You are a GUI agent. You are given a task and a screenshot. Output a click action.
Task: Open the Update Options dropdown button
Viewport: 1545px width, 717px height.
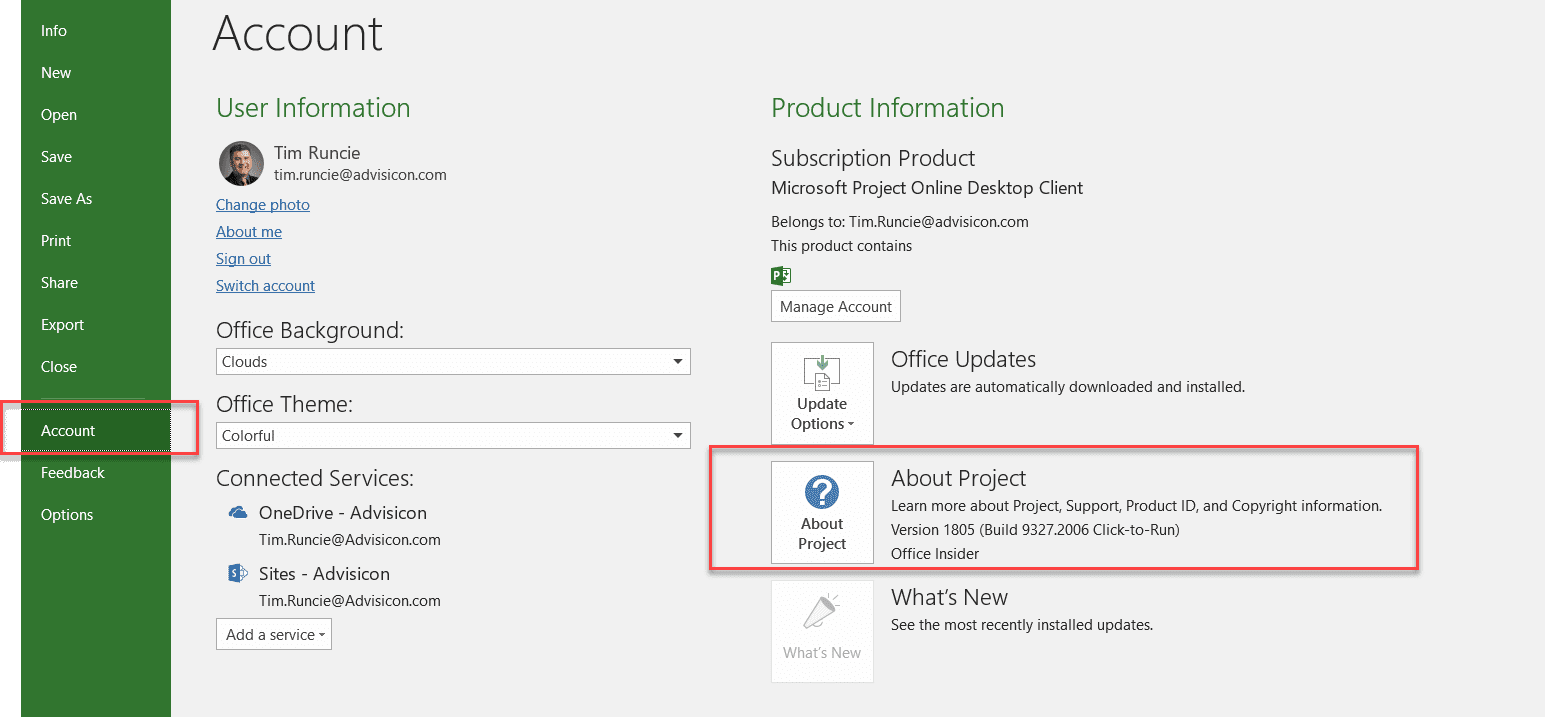822,393
